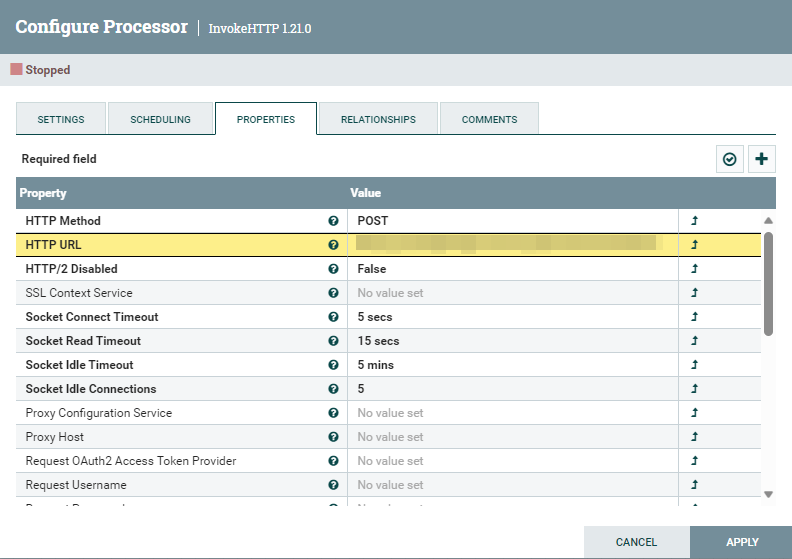
Task: Apply the processor configuration
Action: tap(741, 542)
